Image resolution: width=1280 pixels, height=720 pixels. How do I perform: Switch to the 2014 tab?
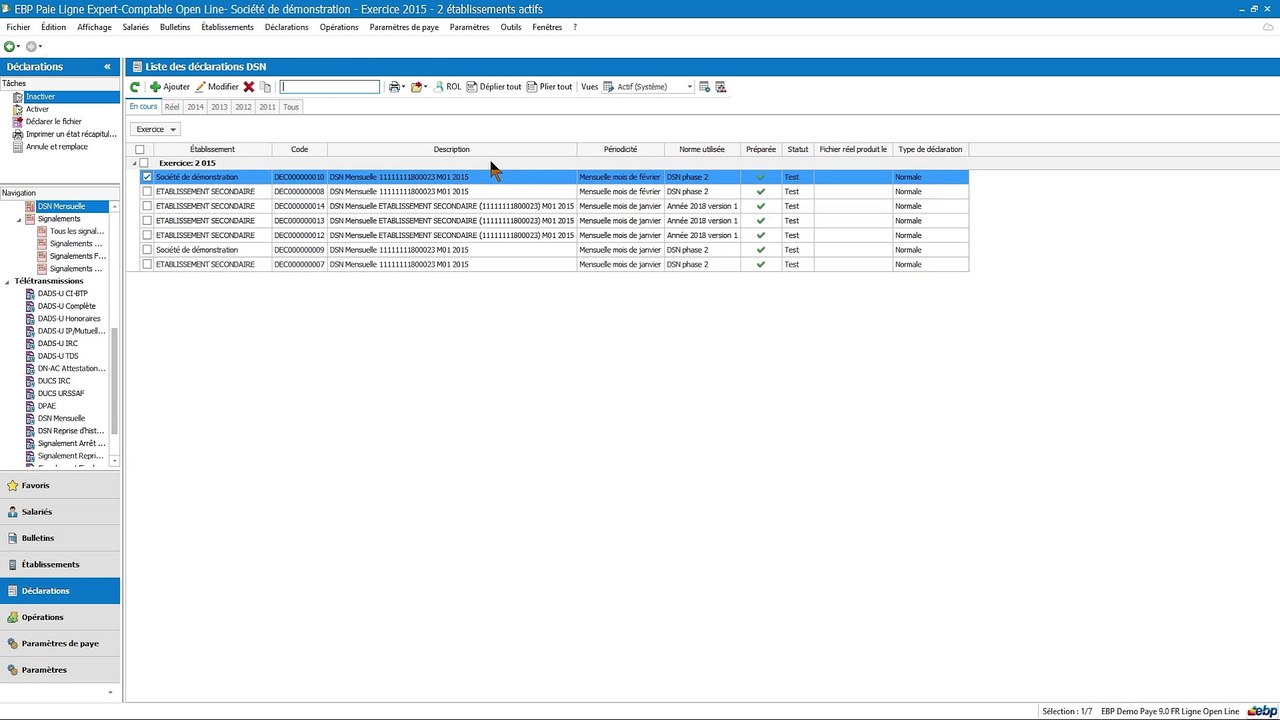tap(195, 107)
